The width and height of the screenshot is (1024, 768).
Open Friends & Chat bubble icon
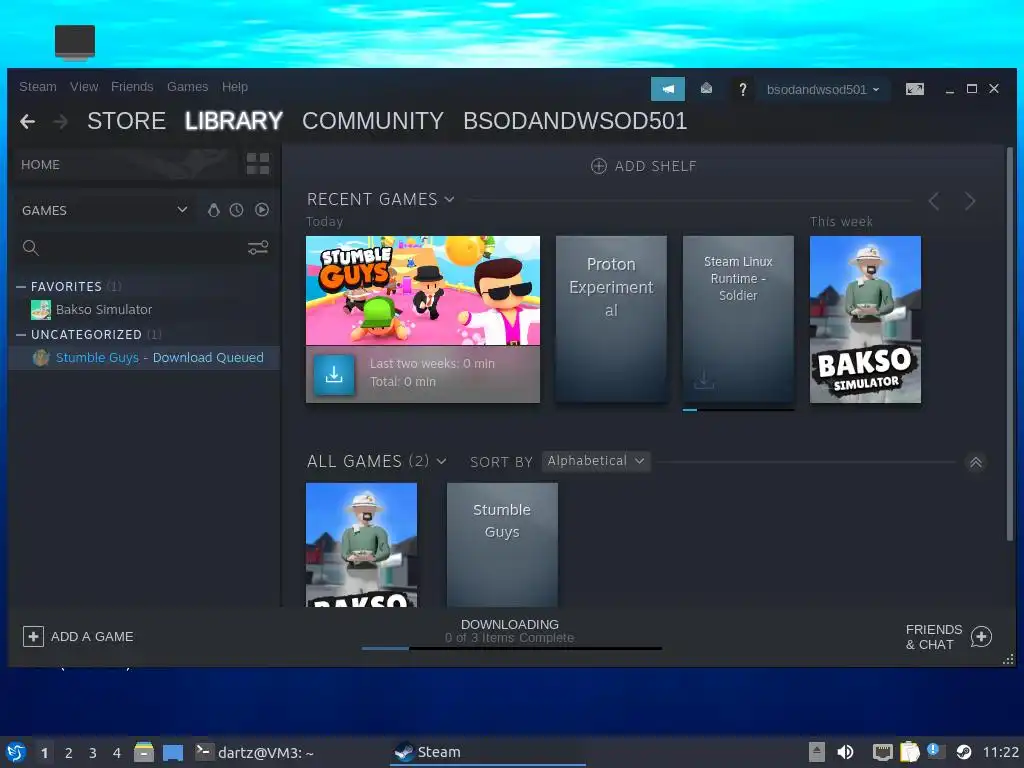tap(981, 636)
